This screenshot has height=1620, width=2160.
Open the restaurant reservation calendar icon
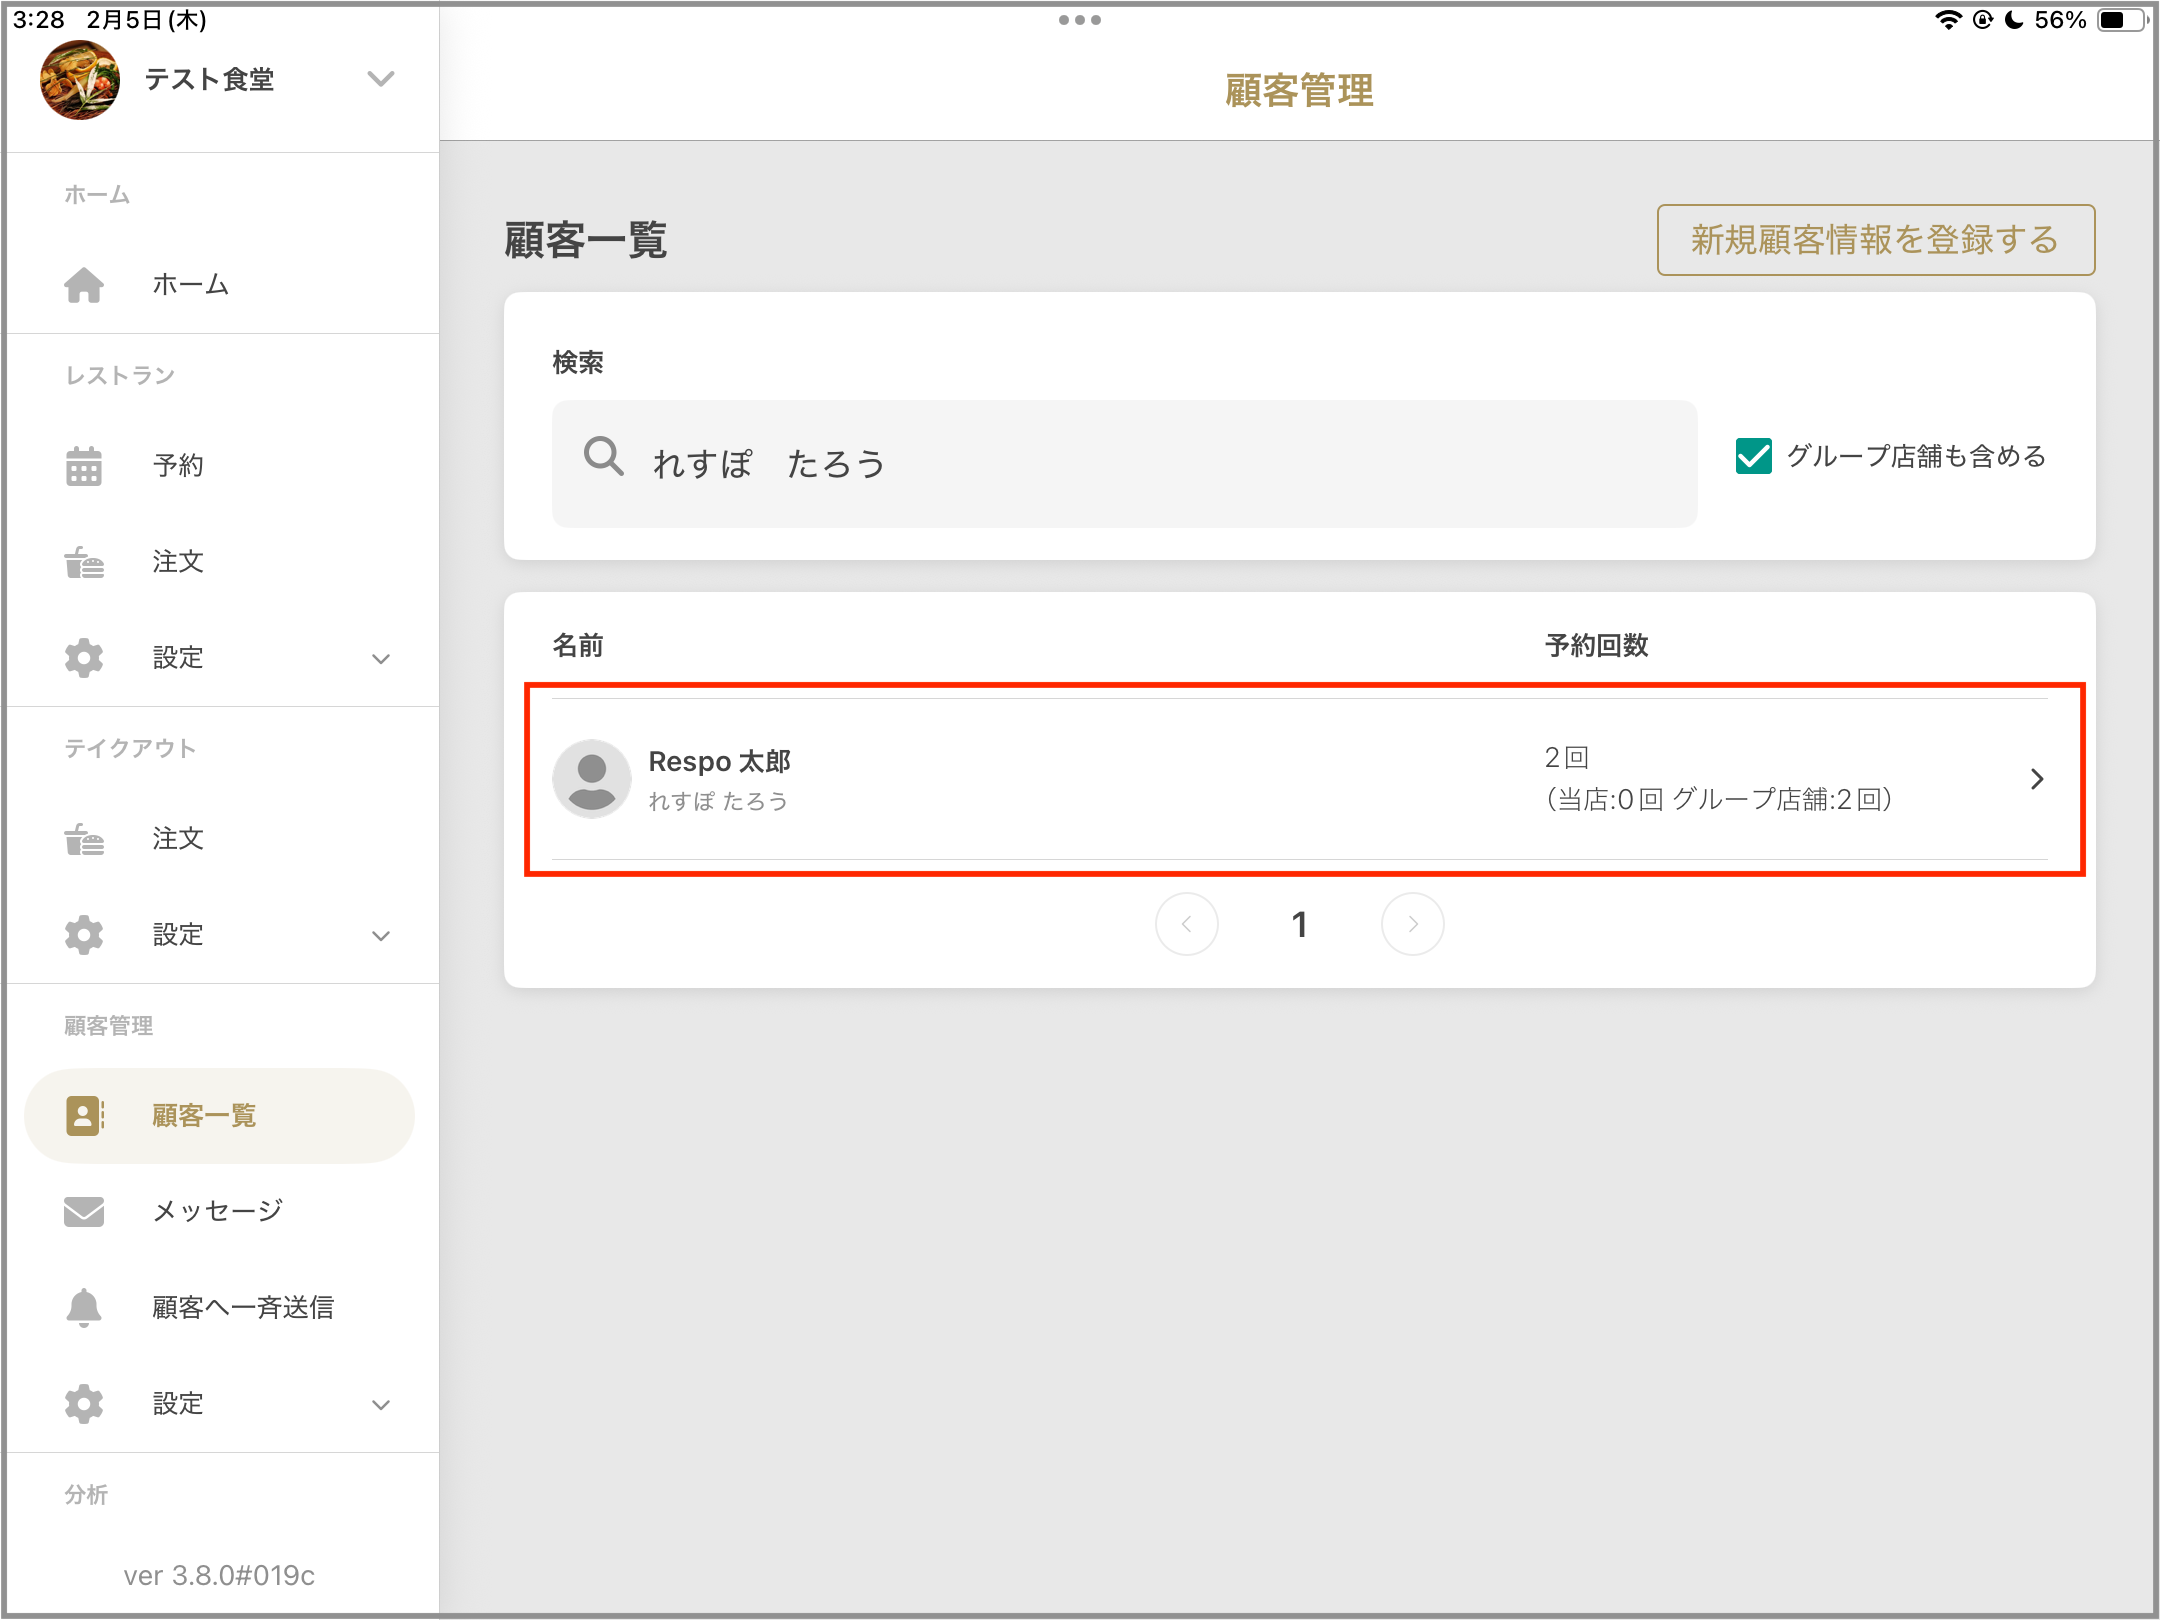click(x=84, y=466)
